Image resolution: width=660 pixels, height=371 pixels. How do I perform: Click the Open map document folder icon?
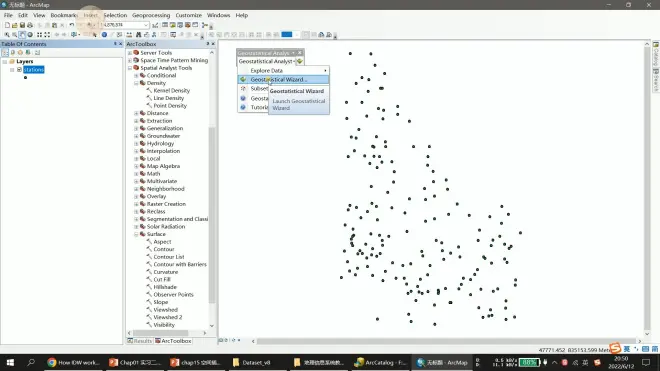15,25
